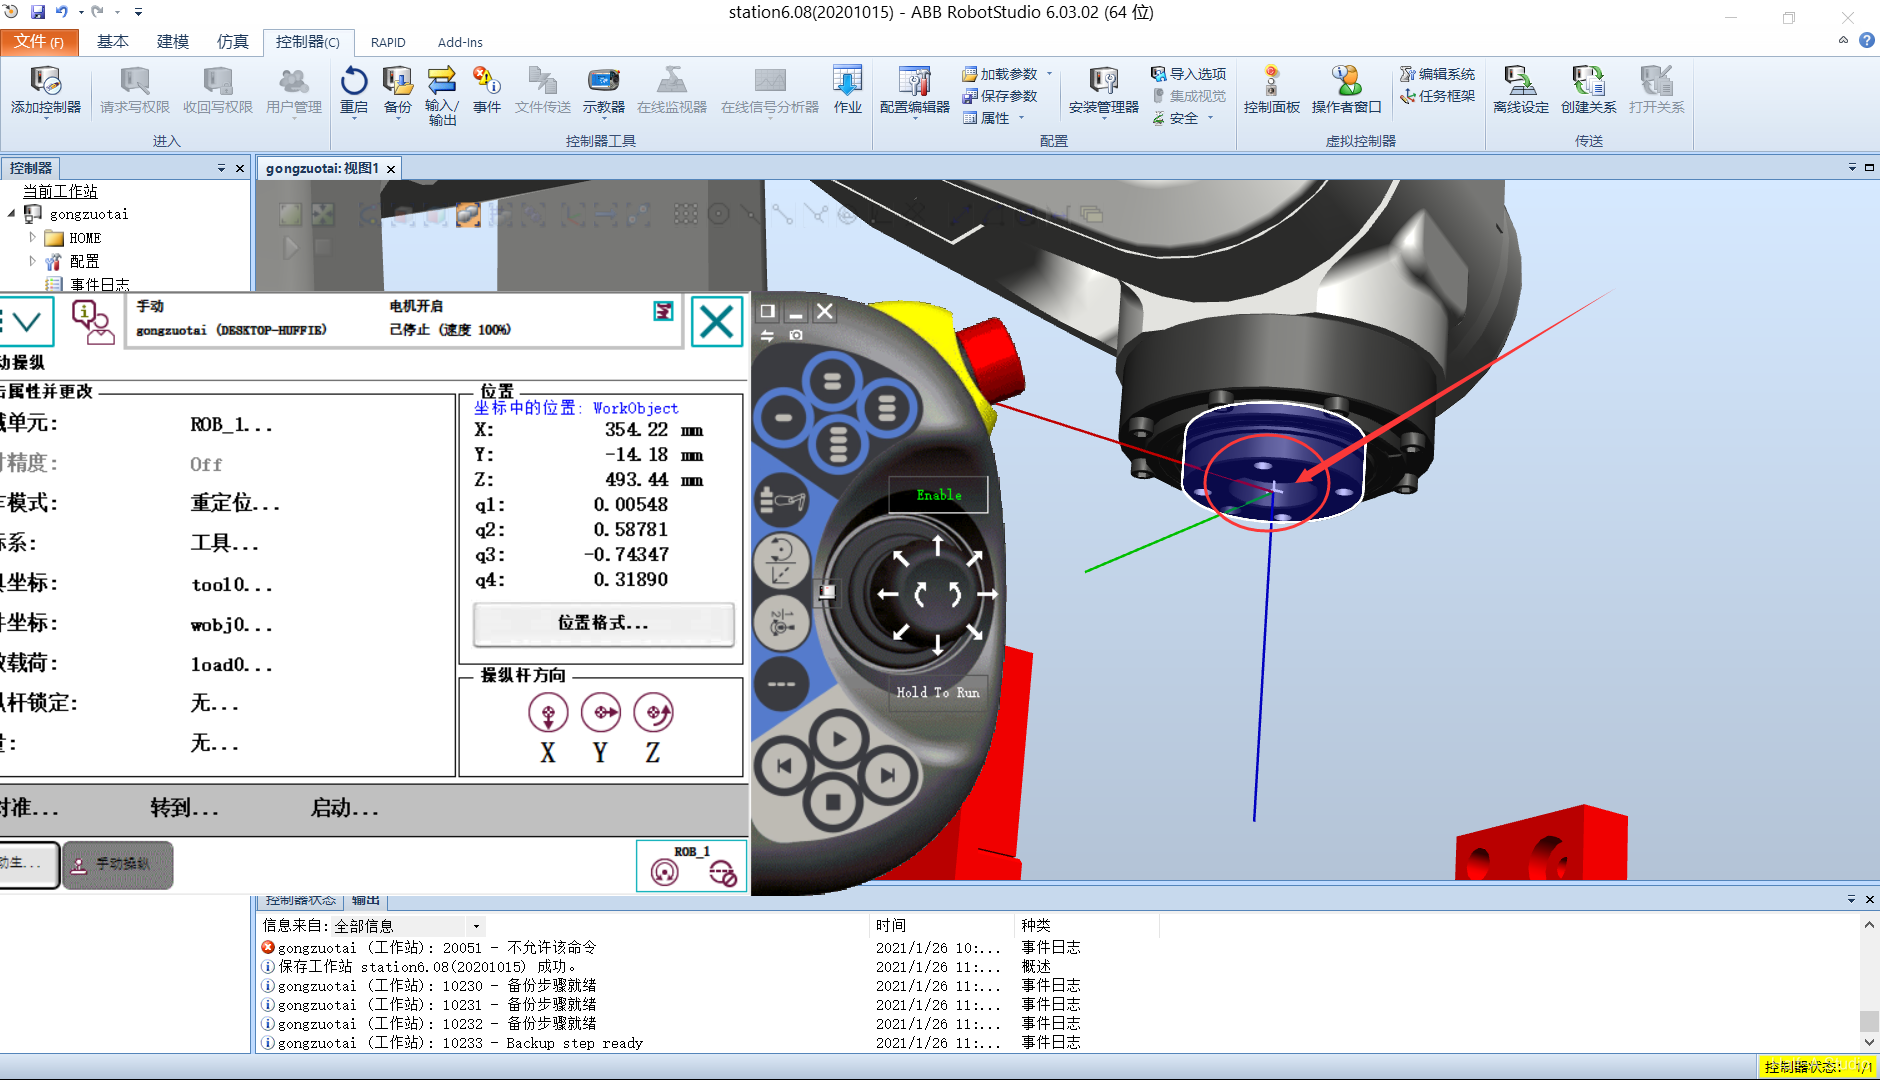Toggle the Enable button on pendant
This screenshot has height=1080, width=1880.
[x=939, y=495]
